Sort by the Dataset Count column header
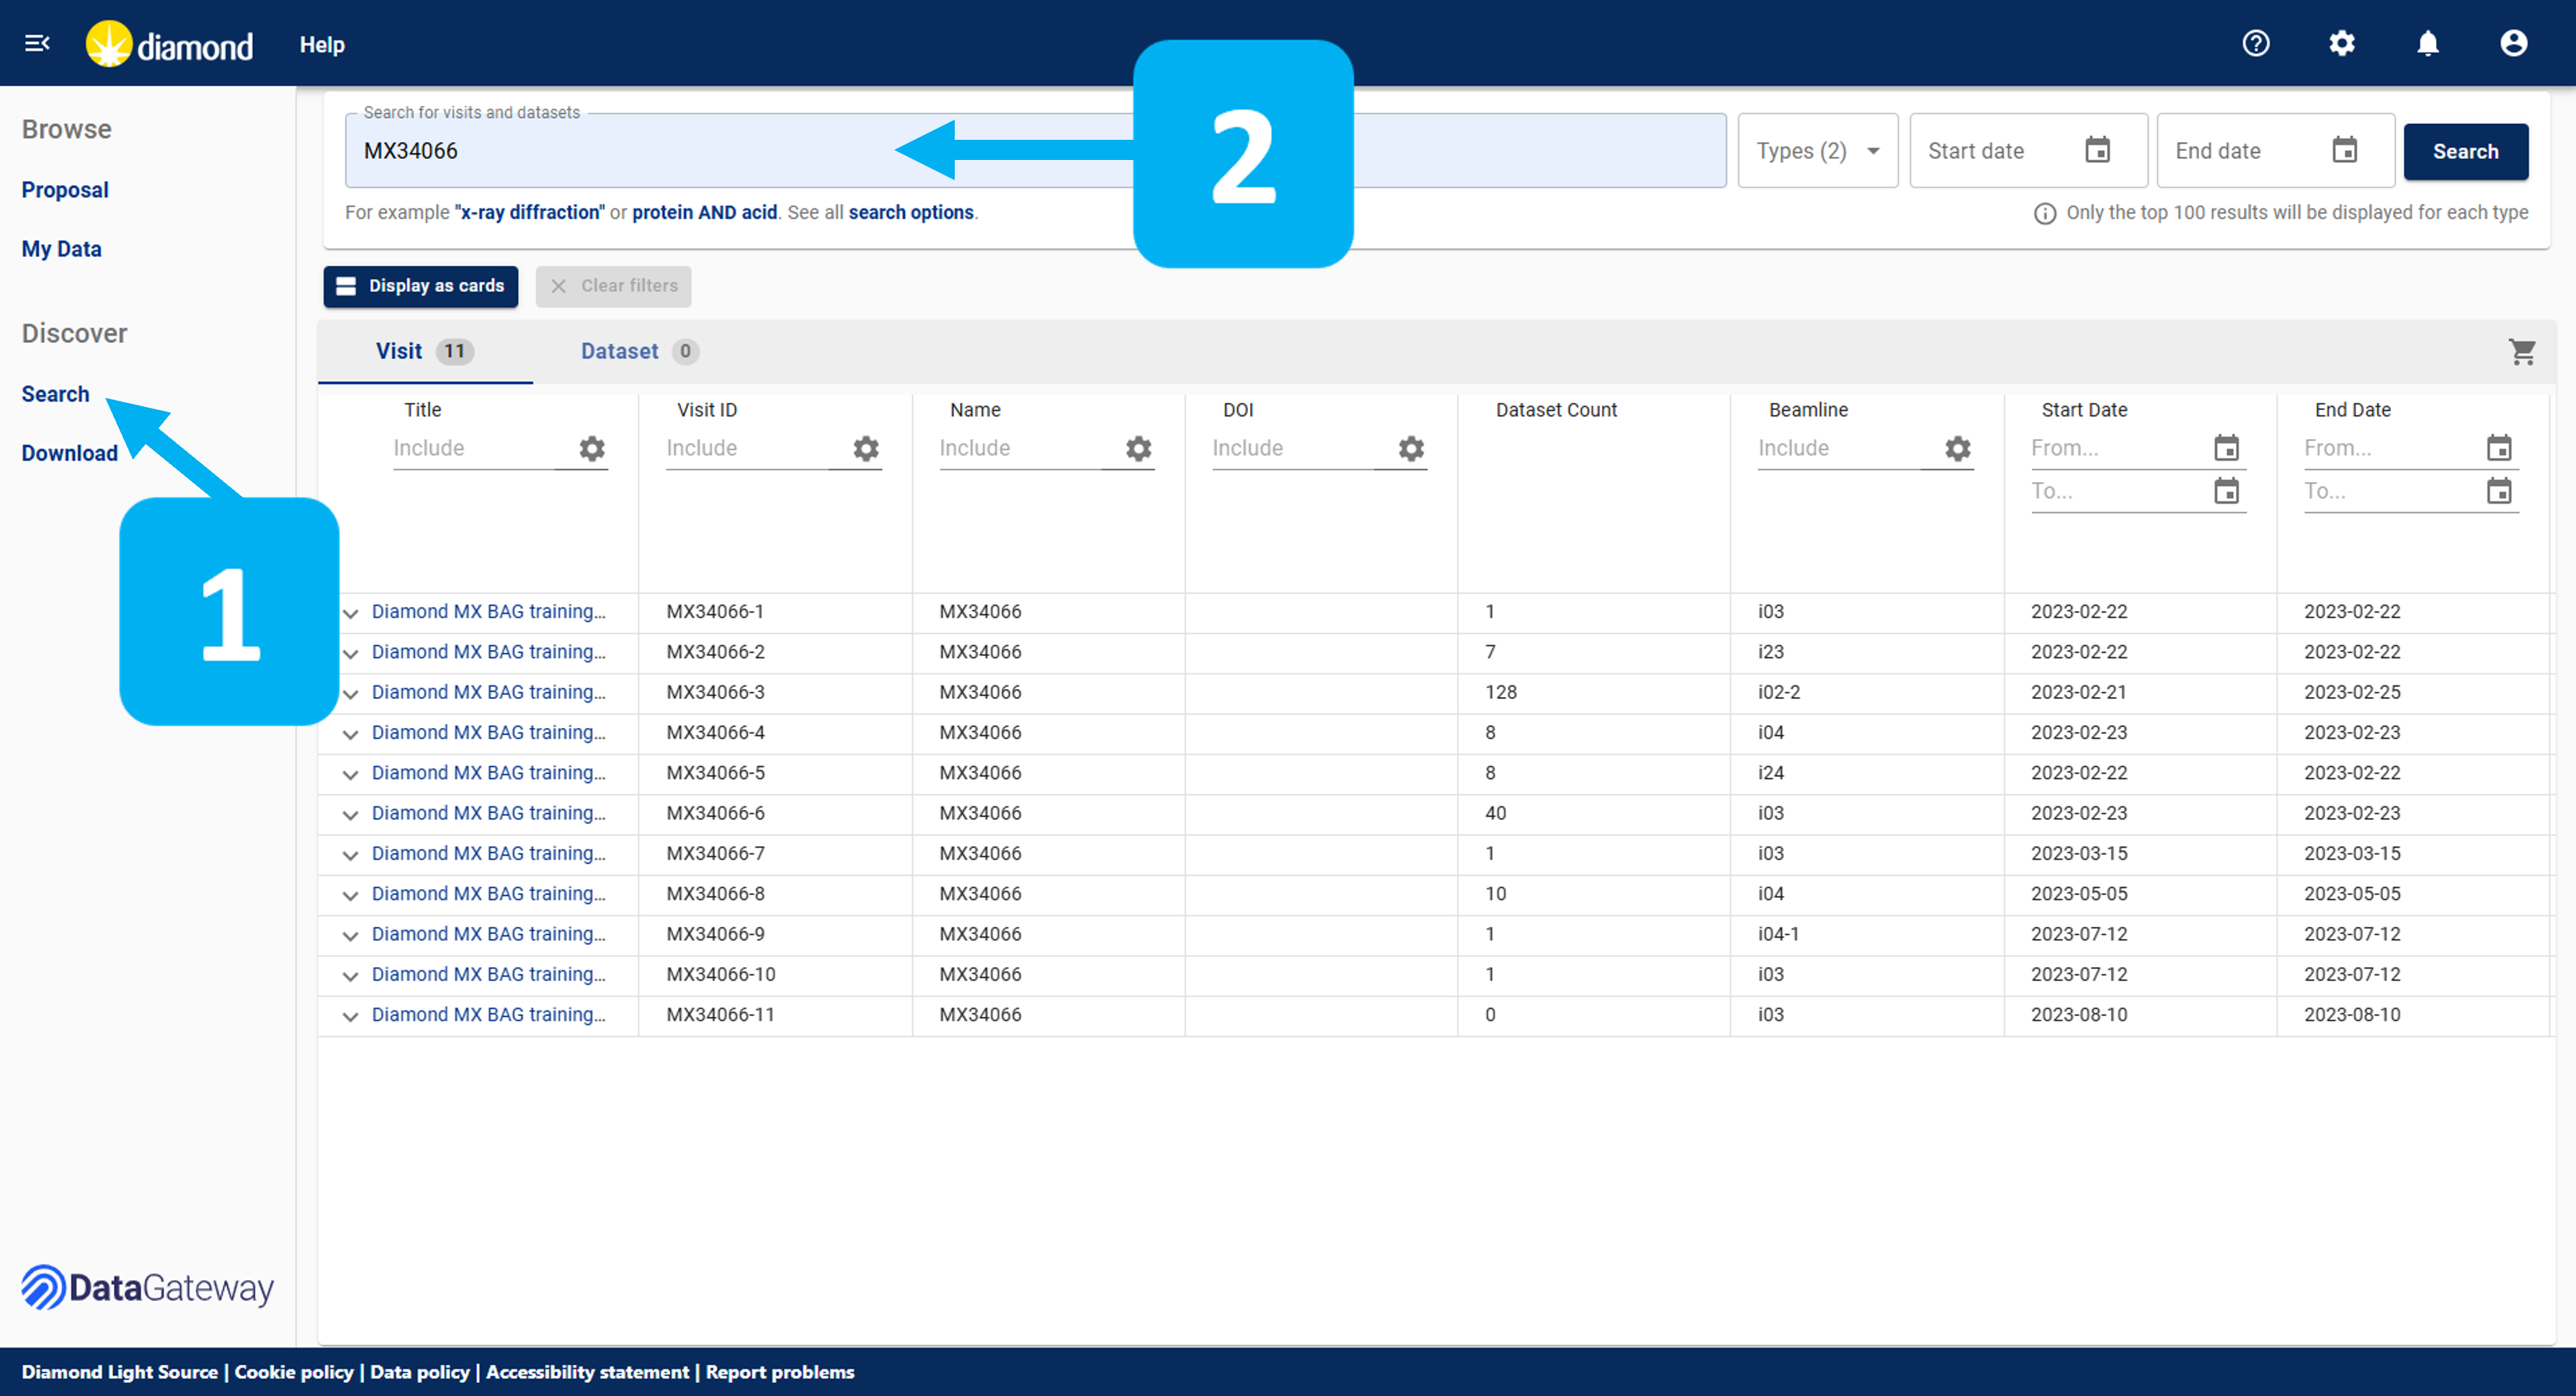The image size is (2576, 1396). [x=1556, y=410]
